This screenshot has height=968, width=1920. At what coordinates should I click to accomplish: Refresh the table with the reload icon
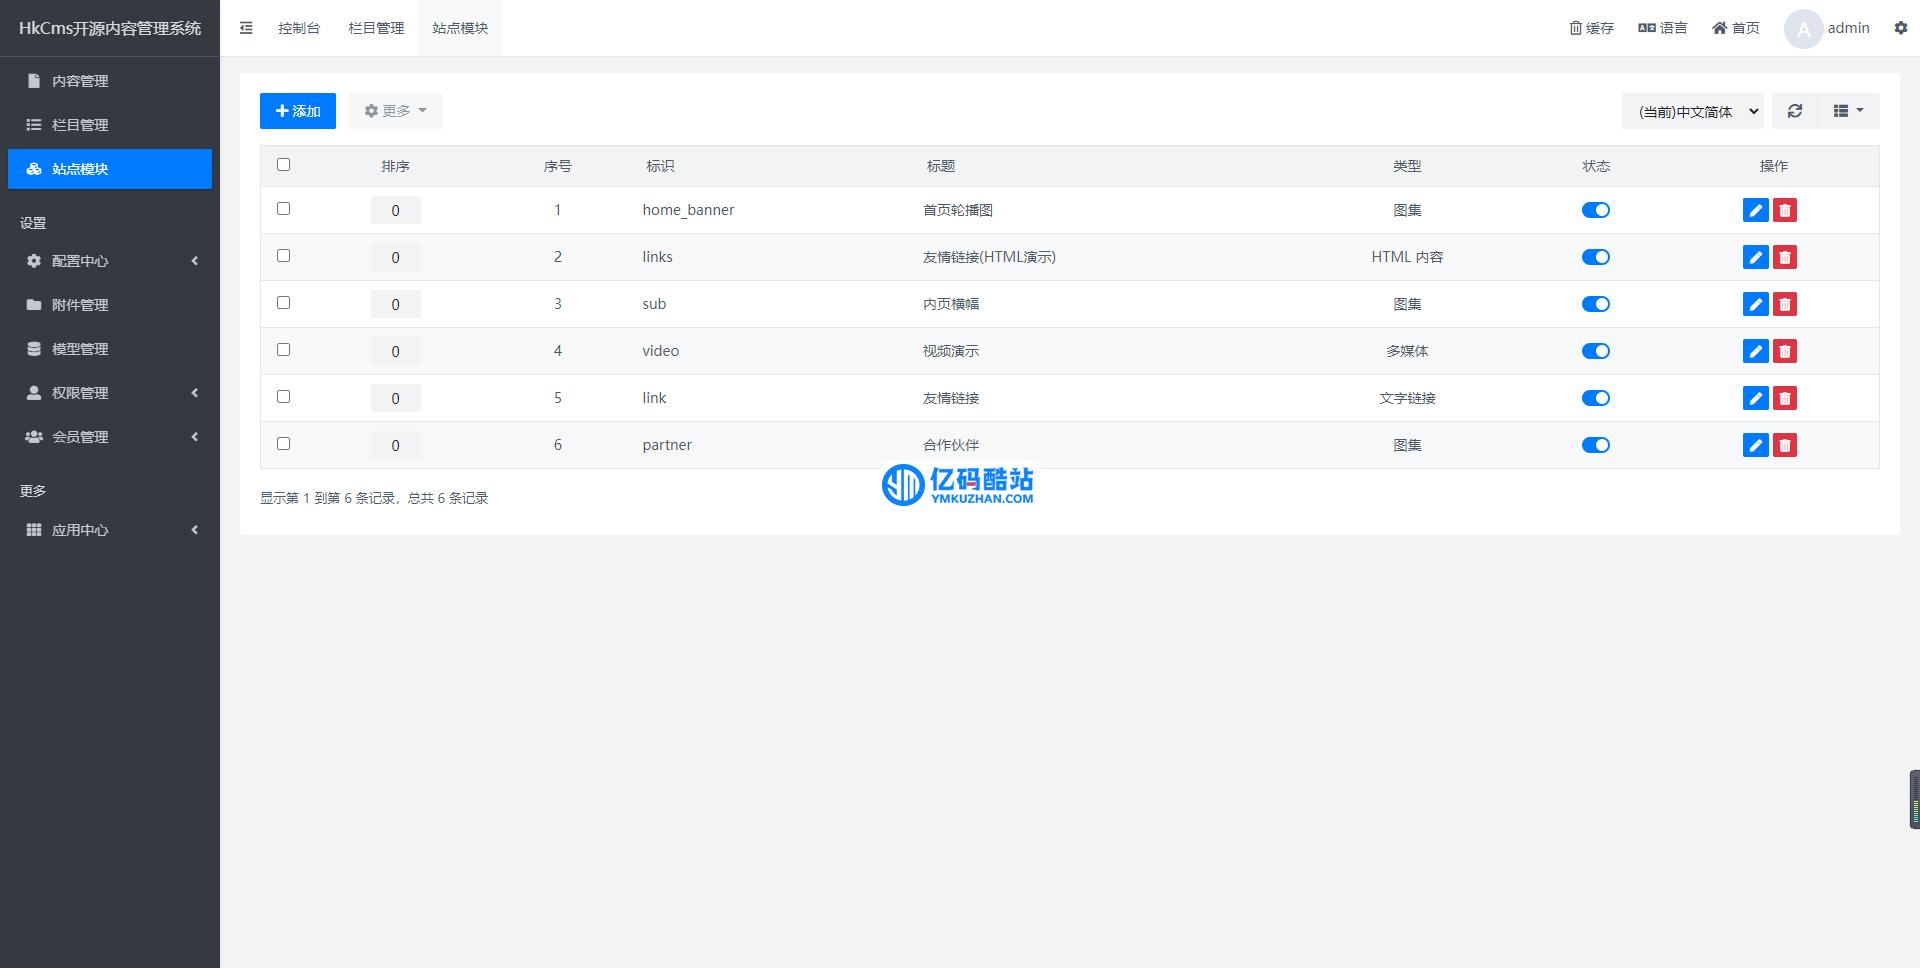coord(1795,111)
